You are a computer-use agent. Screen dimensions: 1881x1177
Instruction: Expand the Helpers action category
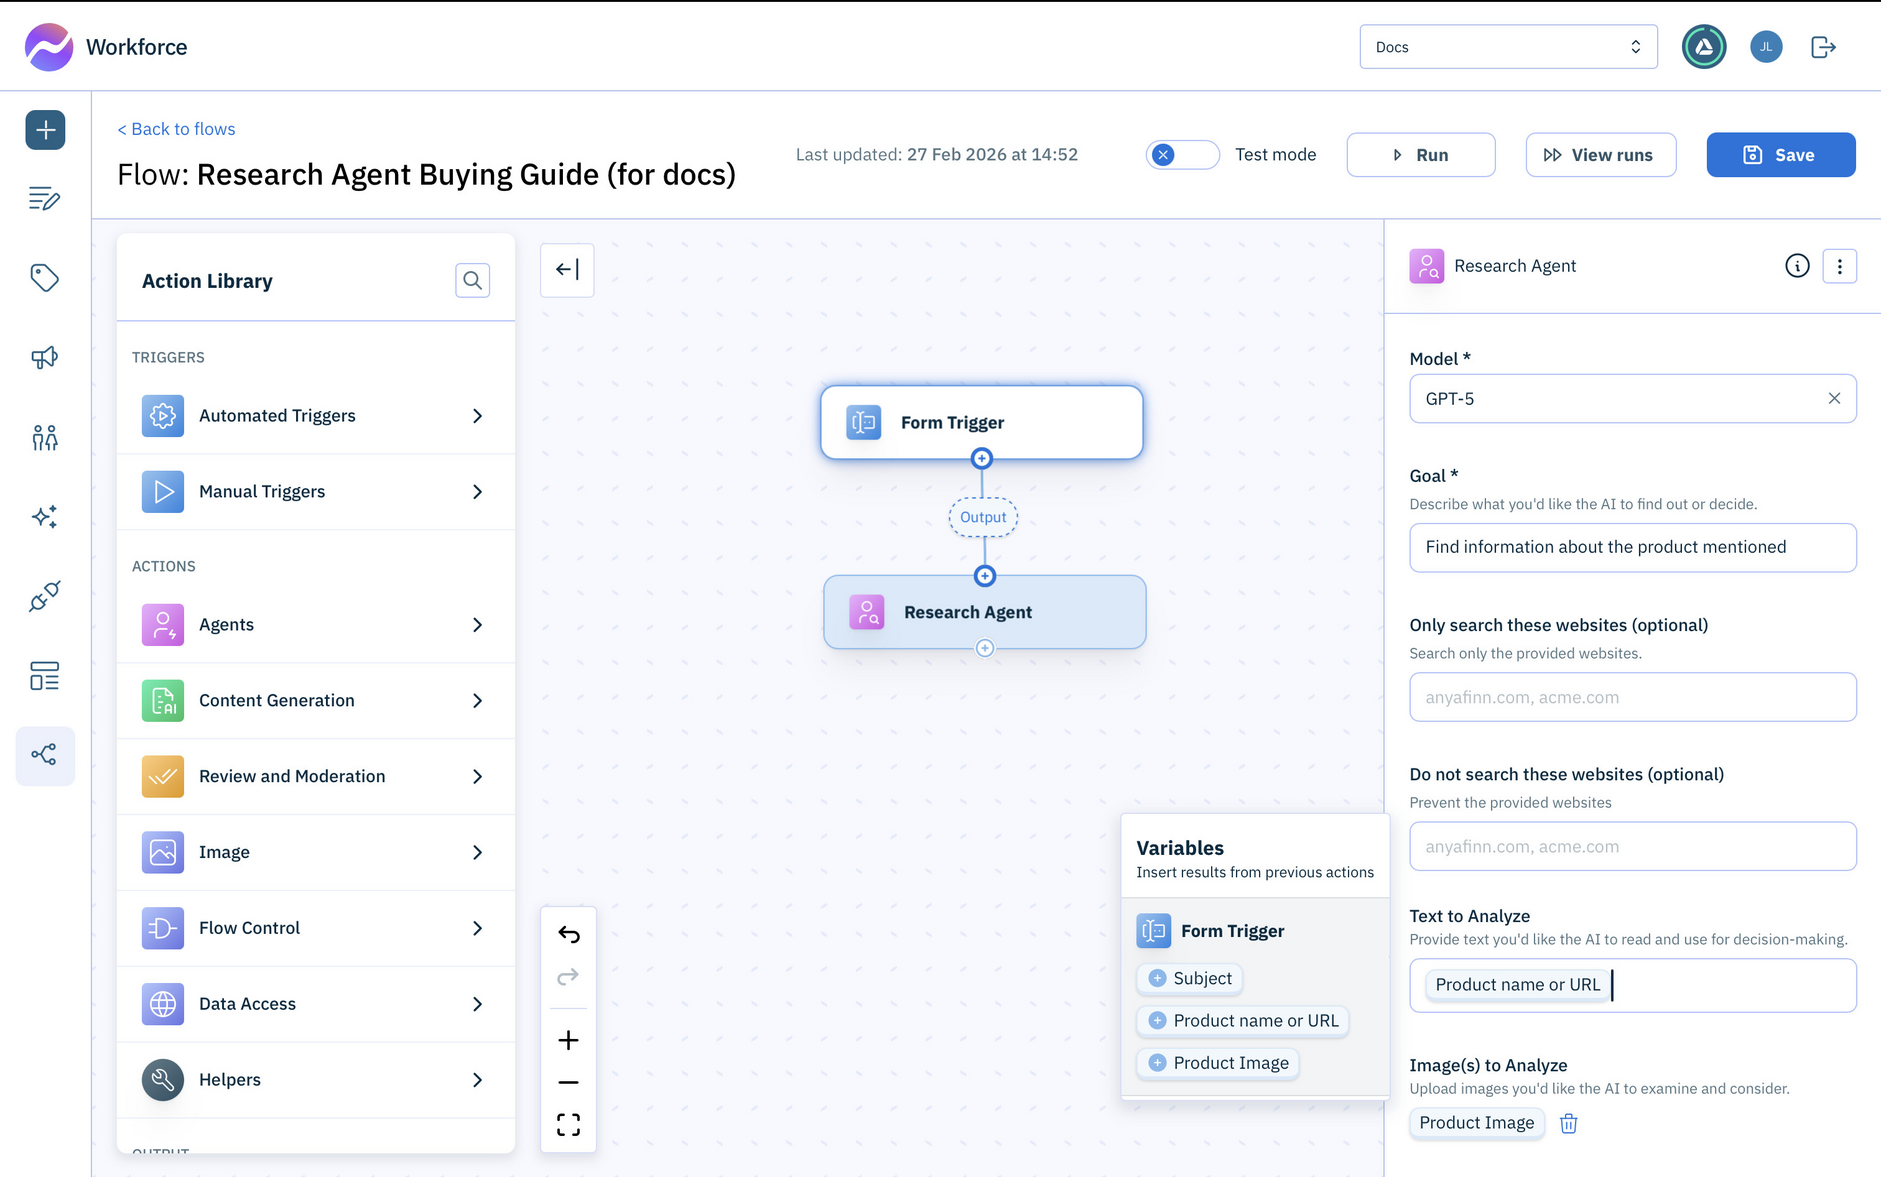tap(478, 1080)
